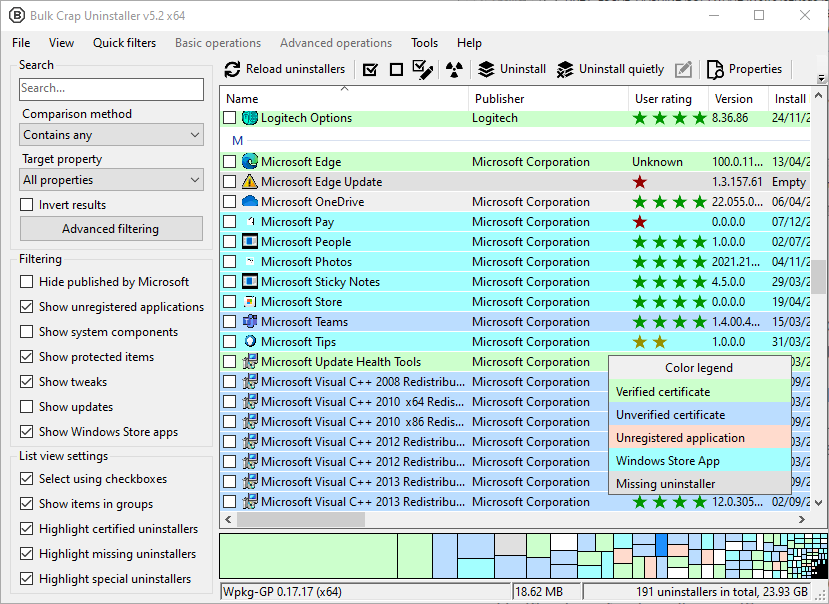This screenshot has width=829, height=604.
Task: Click the select all checked-box toolbar icon
Action: tap(370, 70)
